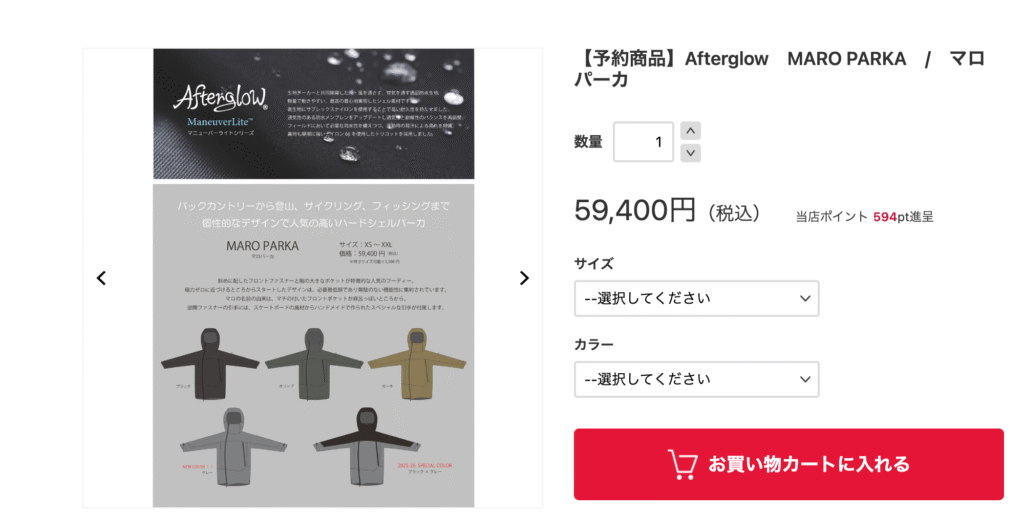This screenshot has height=512, width=1024.
Task: Click the shopping cart icon on red button
Action: 683,464
